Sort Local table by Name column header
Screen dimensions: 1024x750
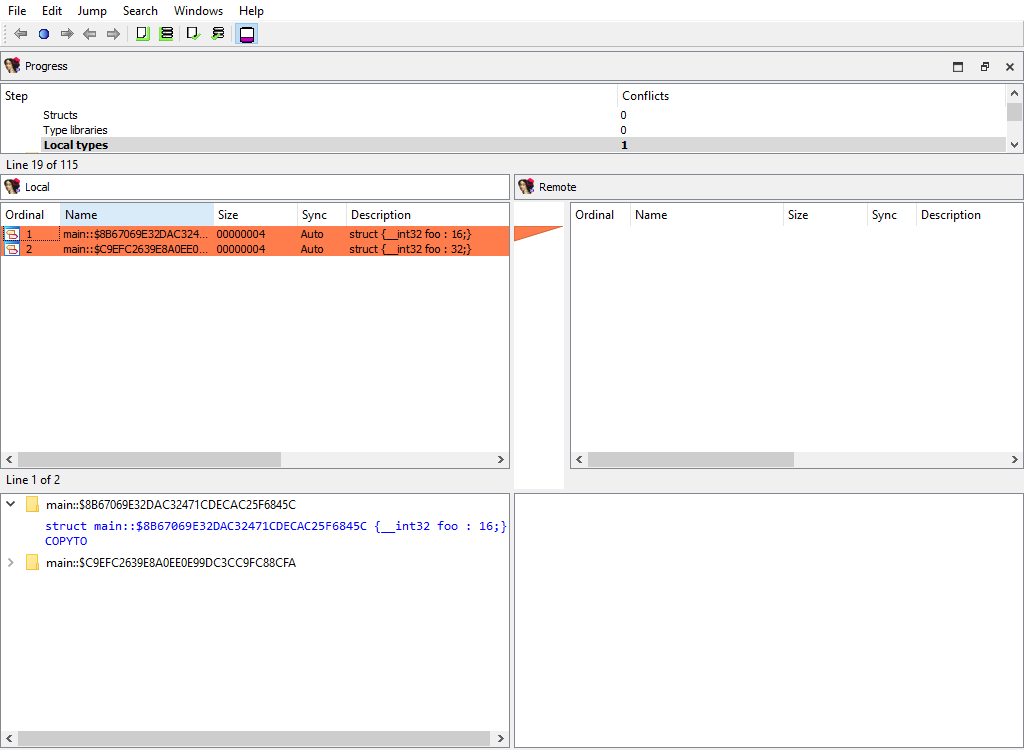pos(136,215)
